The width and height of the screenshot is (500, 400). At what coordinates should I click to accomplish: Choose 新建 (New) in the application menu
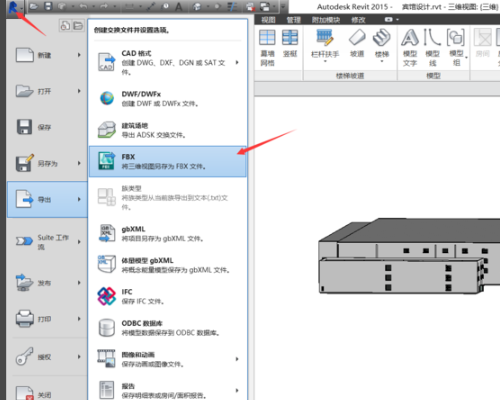[47, 55]
